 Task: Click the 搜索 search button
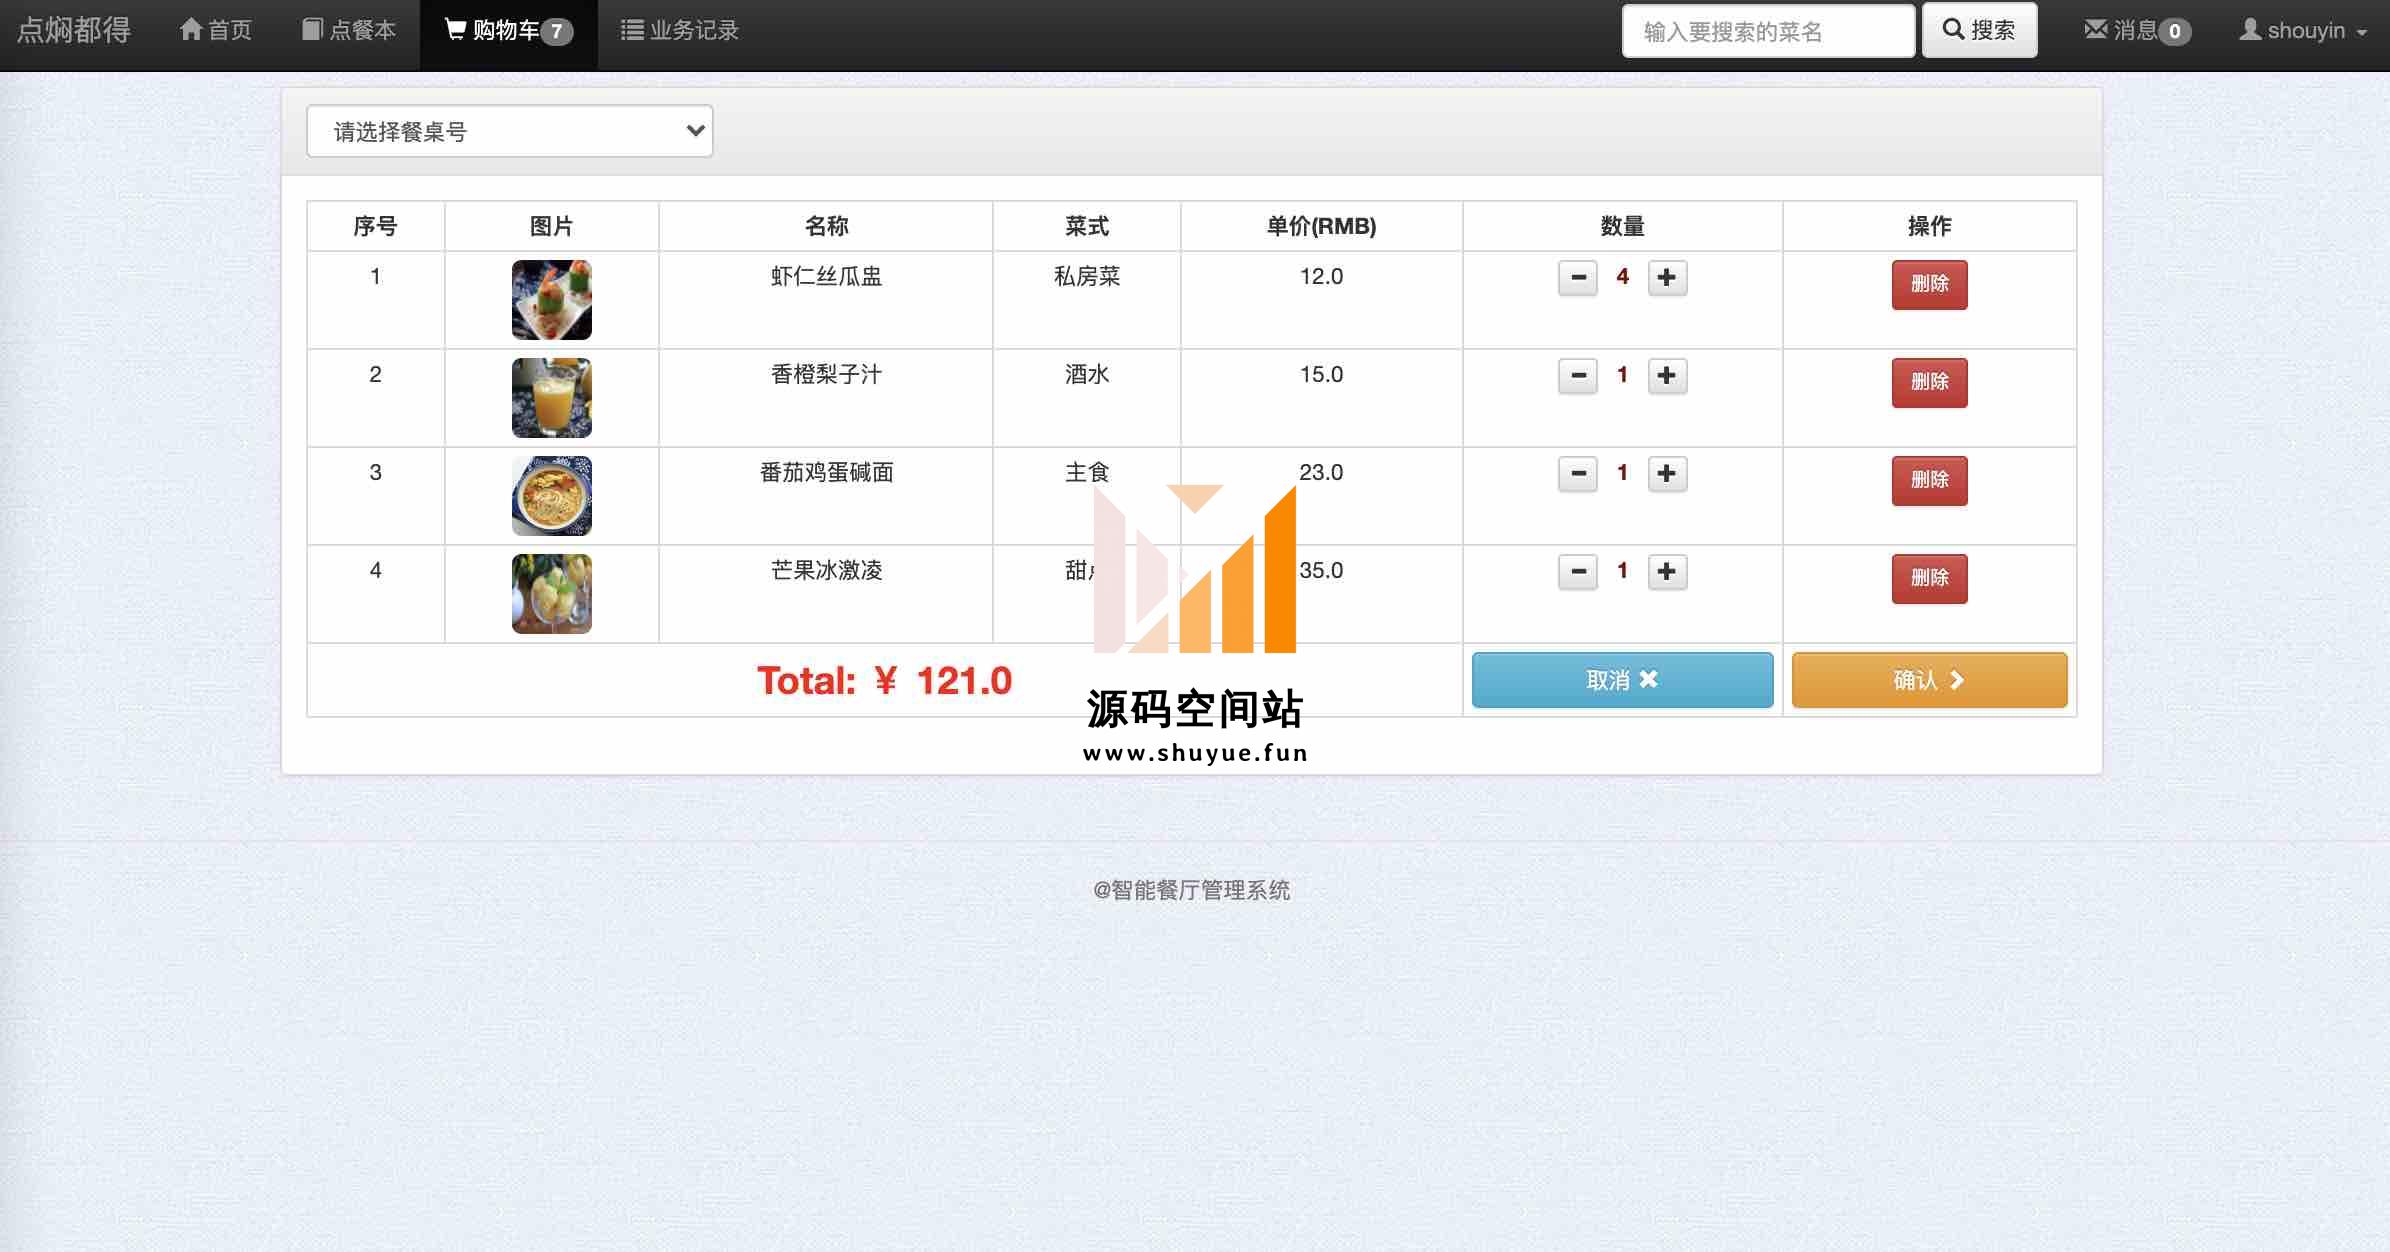pyautogui.click(x=1979, y=31)
